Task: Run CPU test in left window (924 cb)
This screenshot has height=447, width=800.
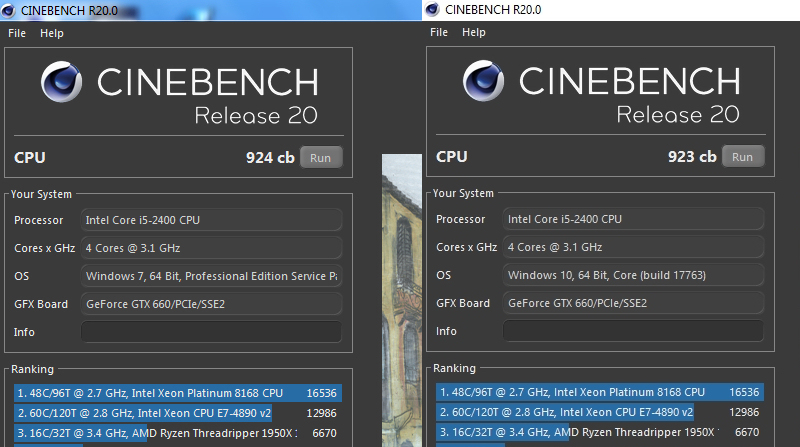Action: (x=320, y=158)
